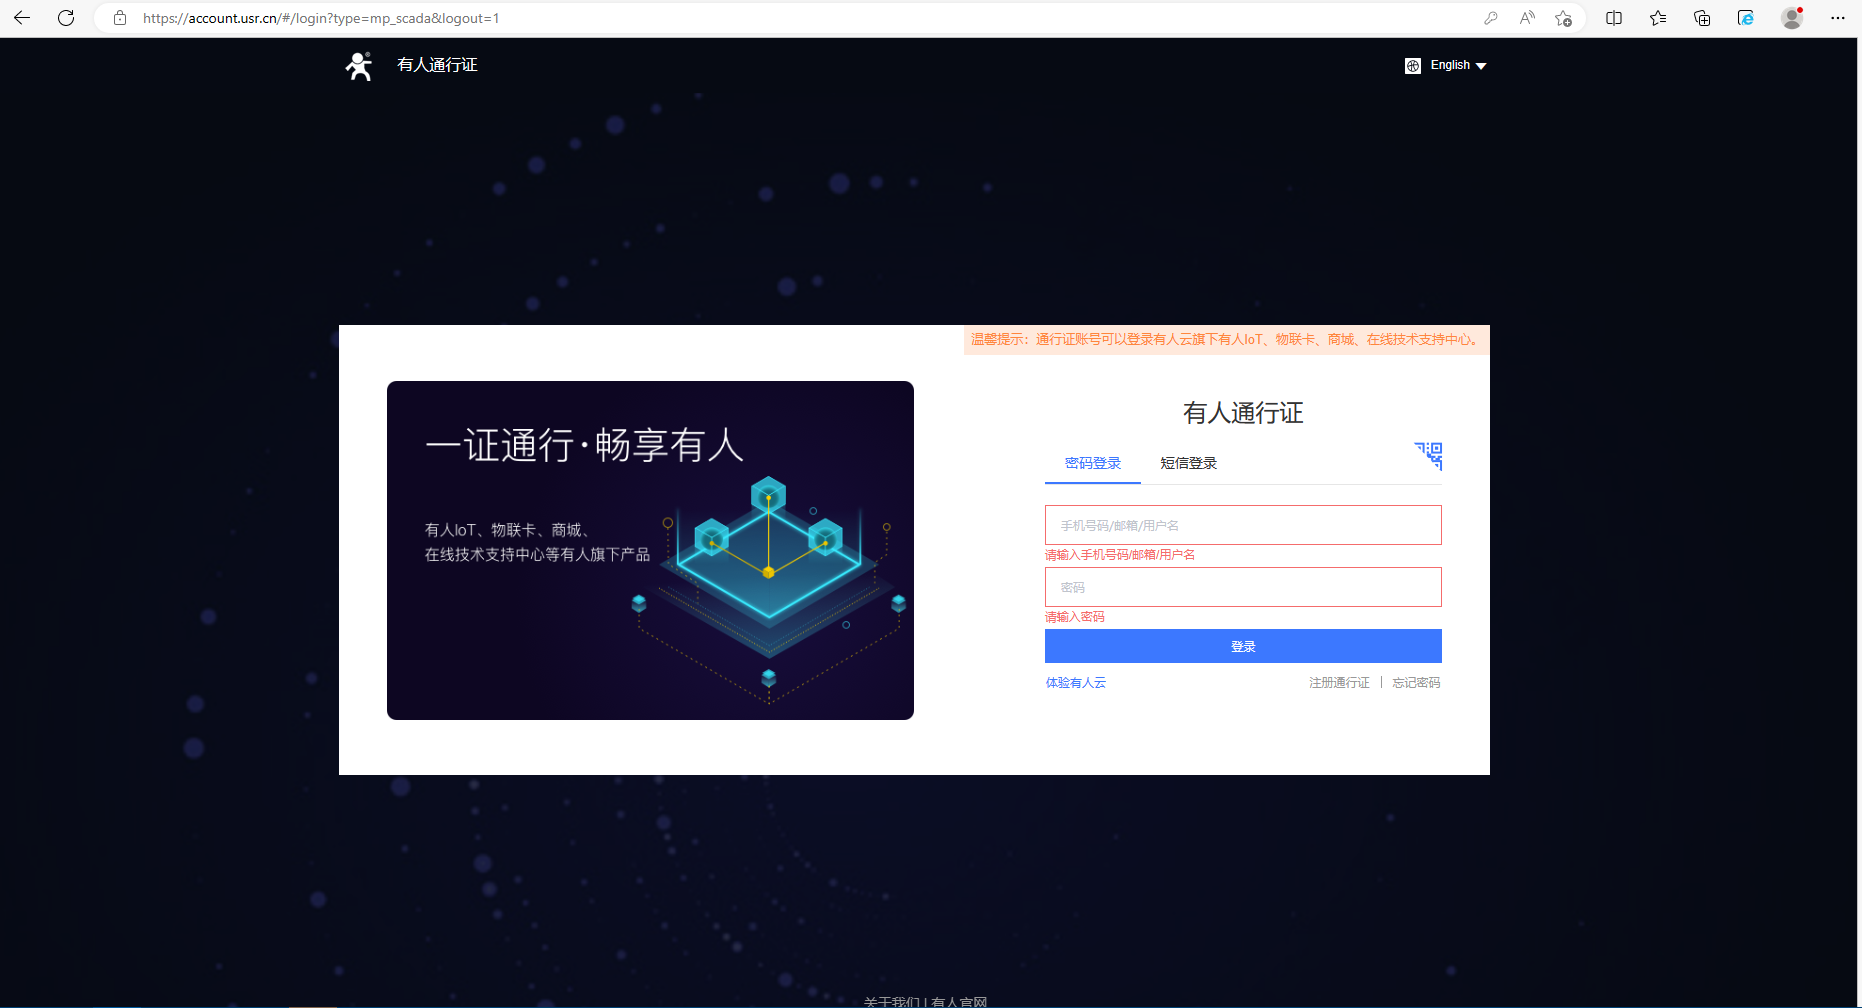Click the 有人通行证 login form heading
Screen dimensions: 1862x1008
click(x=1243, y=413)
